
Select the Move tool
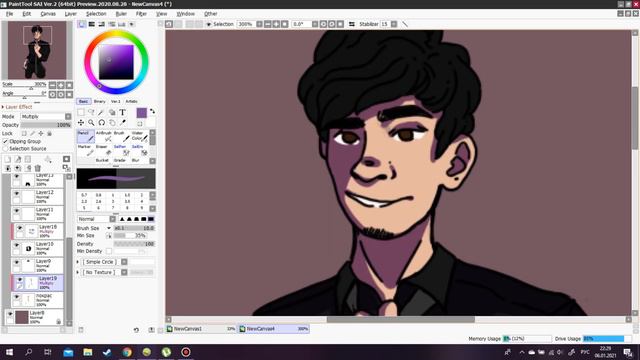(x=81, y=122)
